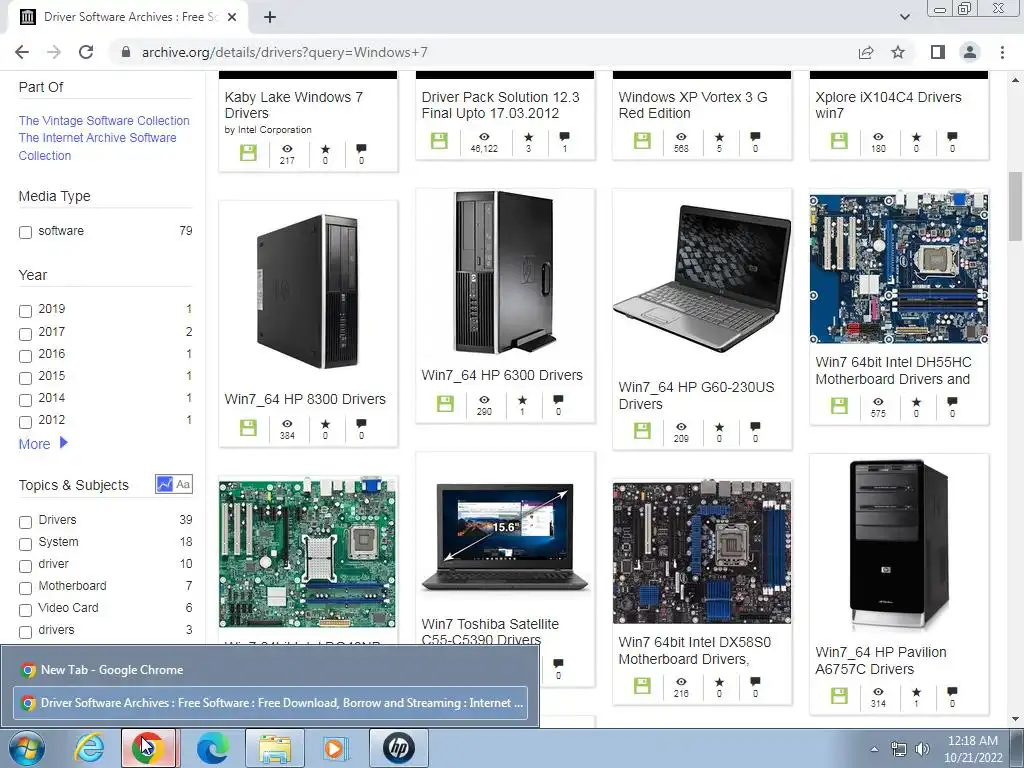Open Win7_64 HP 8300 Drivers title
The height and width of the screenshot is (768, 1024).
click(x=305, y=399)
